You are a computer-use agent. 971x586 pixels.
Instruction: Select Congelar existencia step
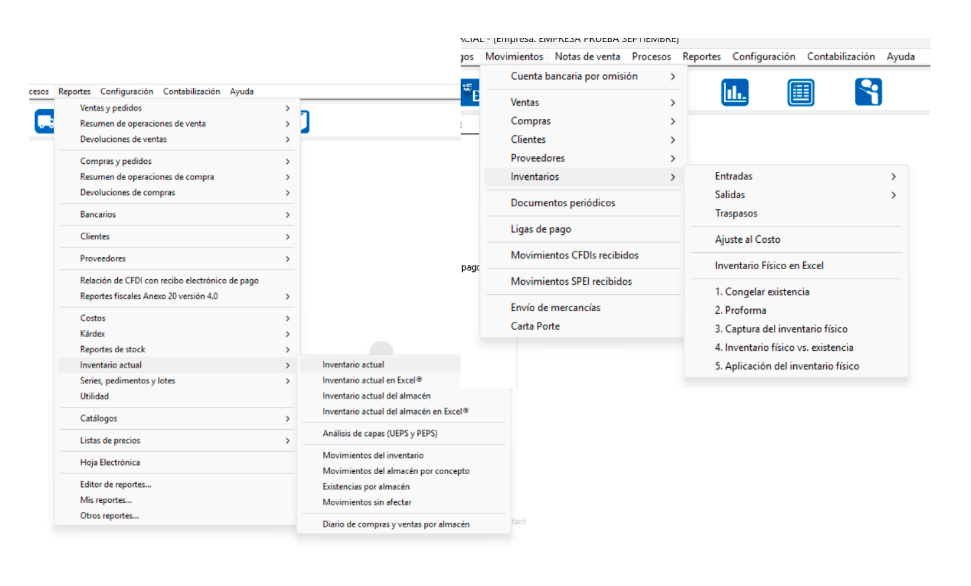[762, 292]
